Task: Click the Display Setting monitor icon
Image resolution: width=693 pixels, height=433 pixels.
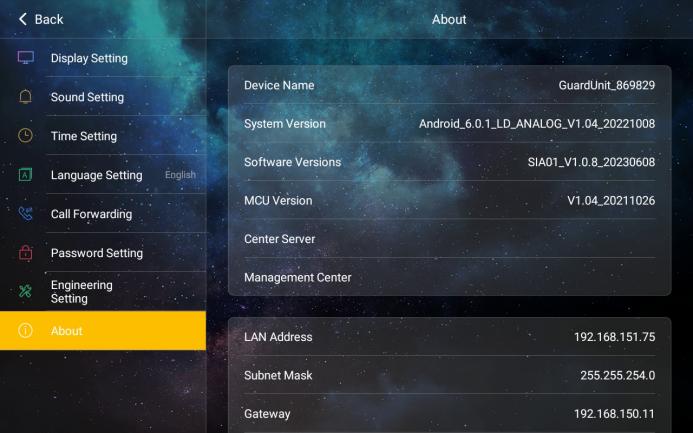Action: coord(26,57)
